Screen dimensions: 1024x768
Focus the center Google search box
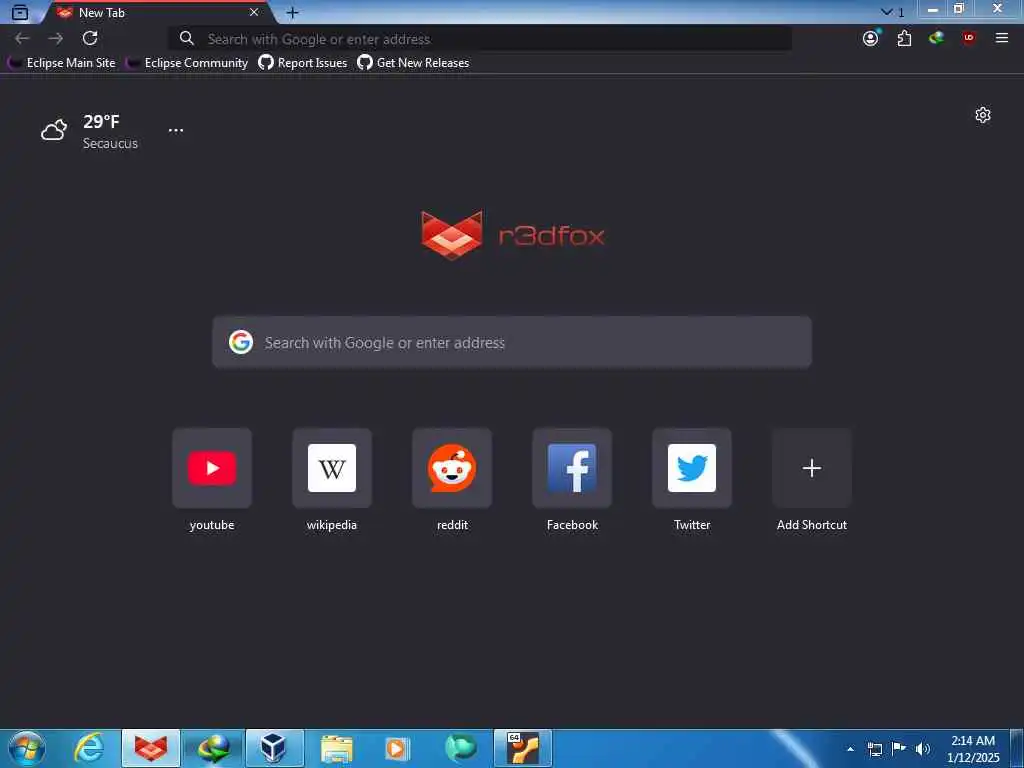(x=512, y=342)
